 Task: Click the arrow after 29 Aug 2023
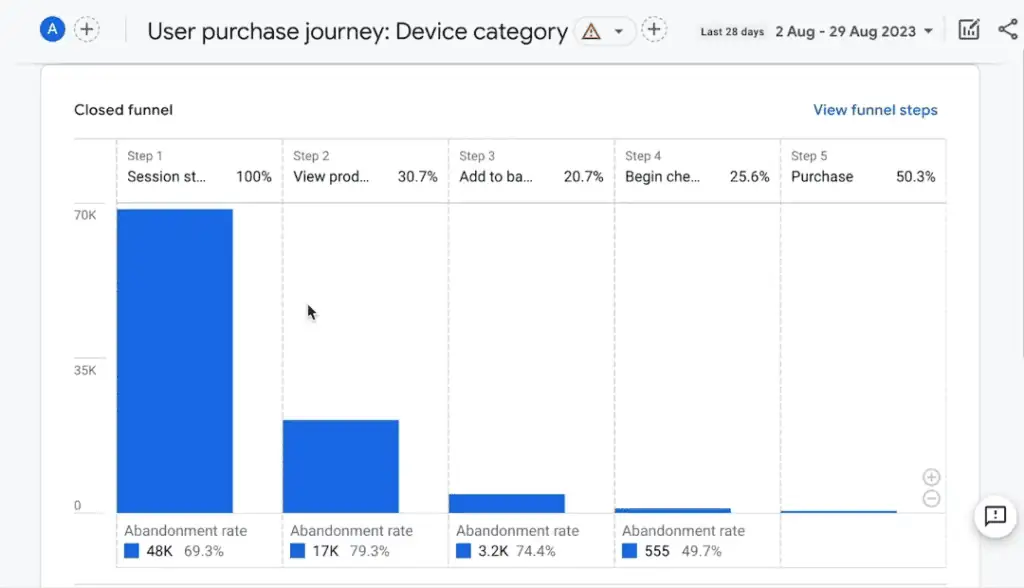pos(930,31)
